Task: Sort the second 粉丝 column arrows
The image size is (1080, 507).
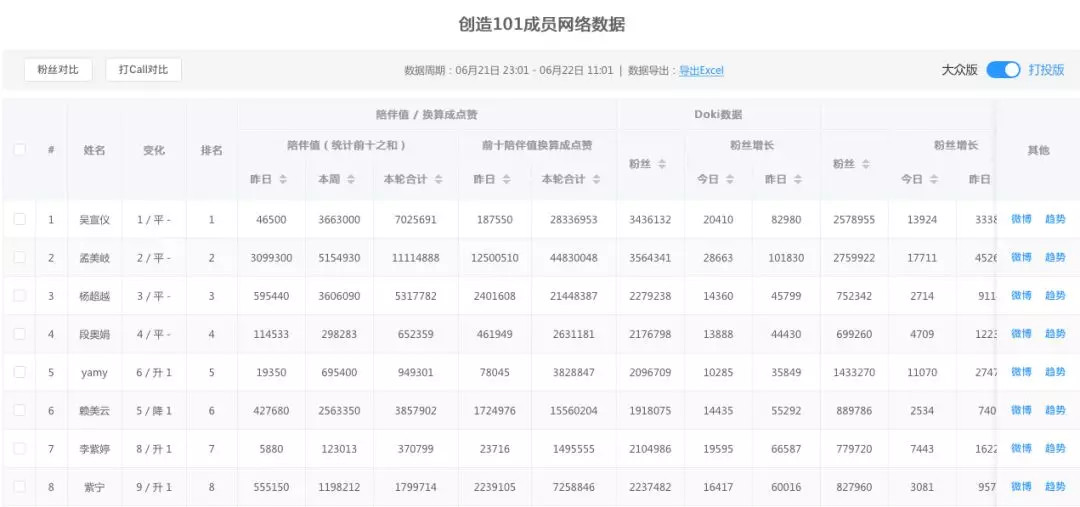Action: [x=866, y=164]
